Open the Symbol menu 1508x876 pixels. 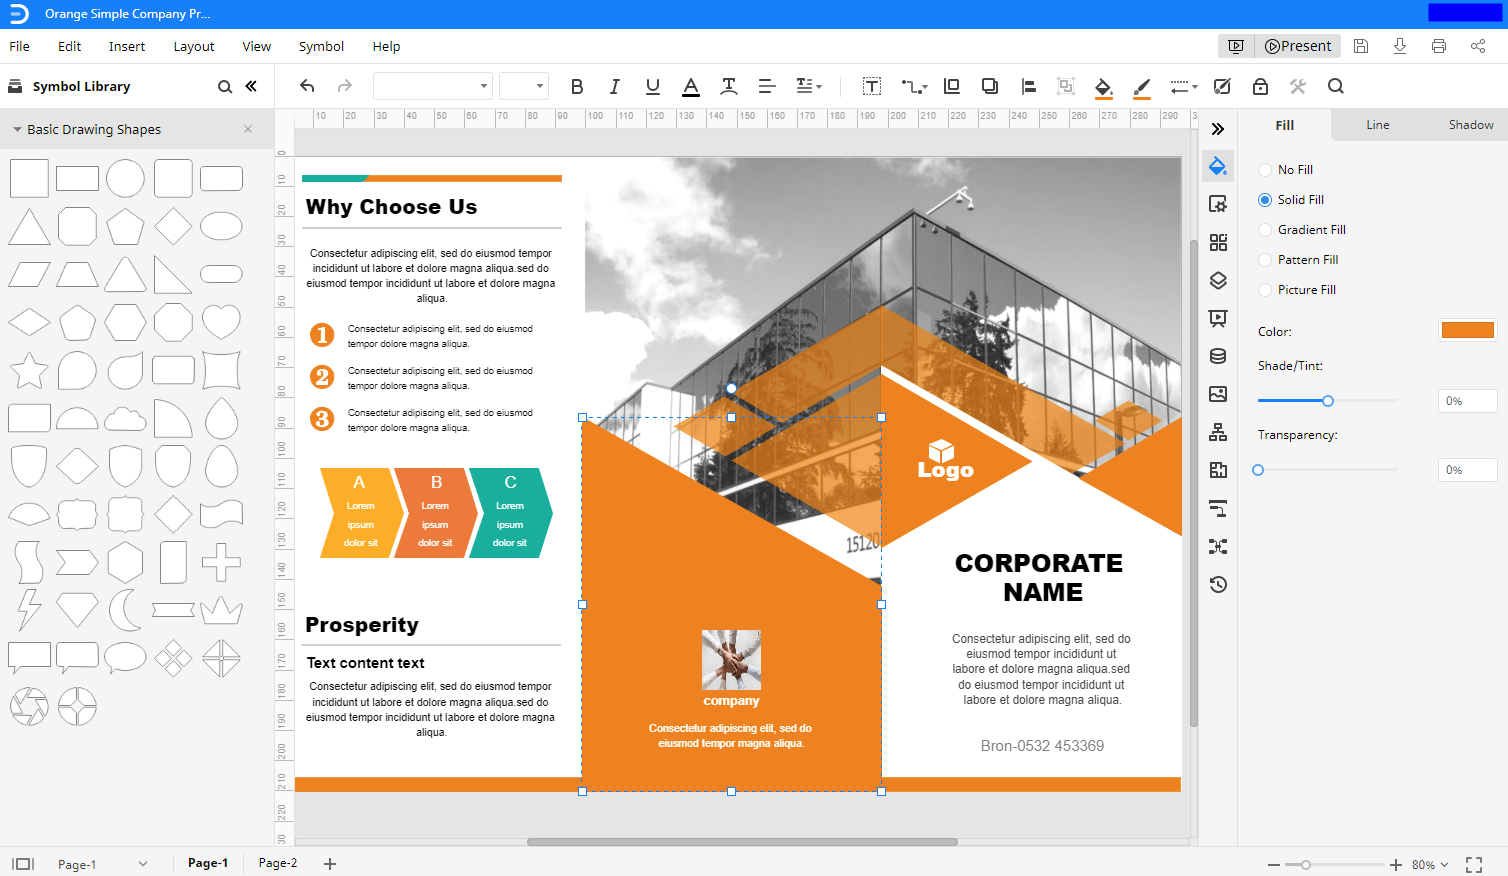click(321, 46)
